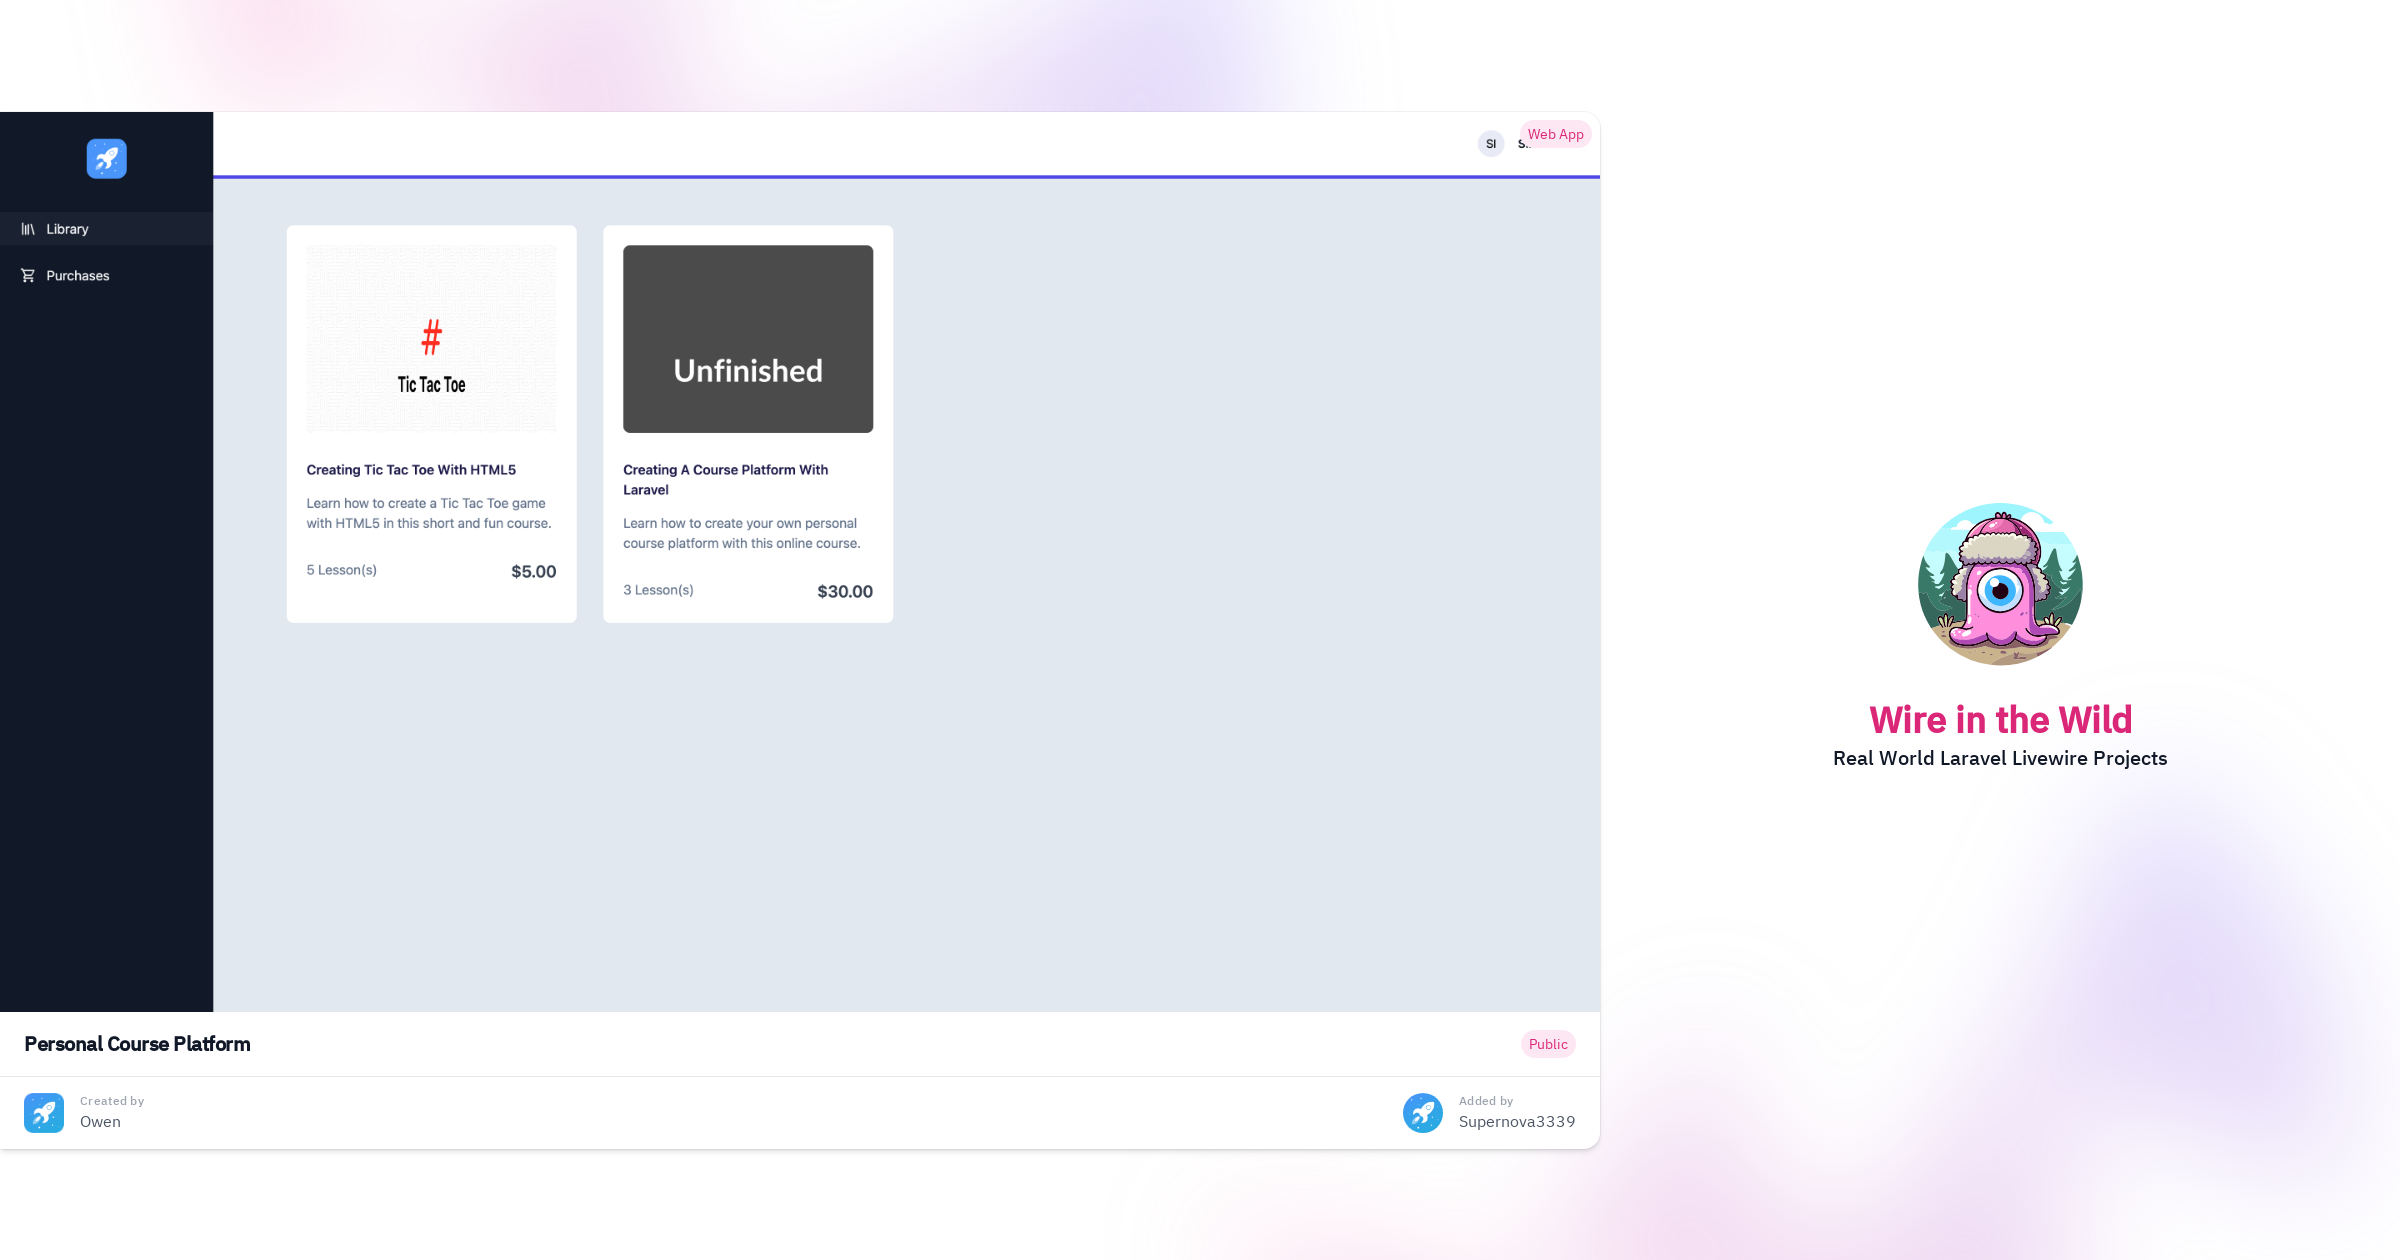Open Creating Tic Tac Toe With HTML5 title

pos(411,470)
